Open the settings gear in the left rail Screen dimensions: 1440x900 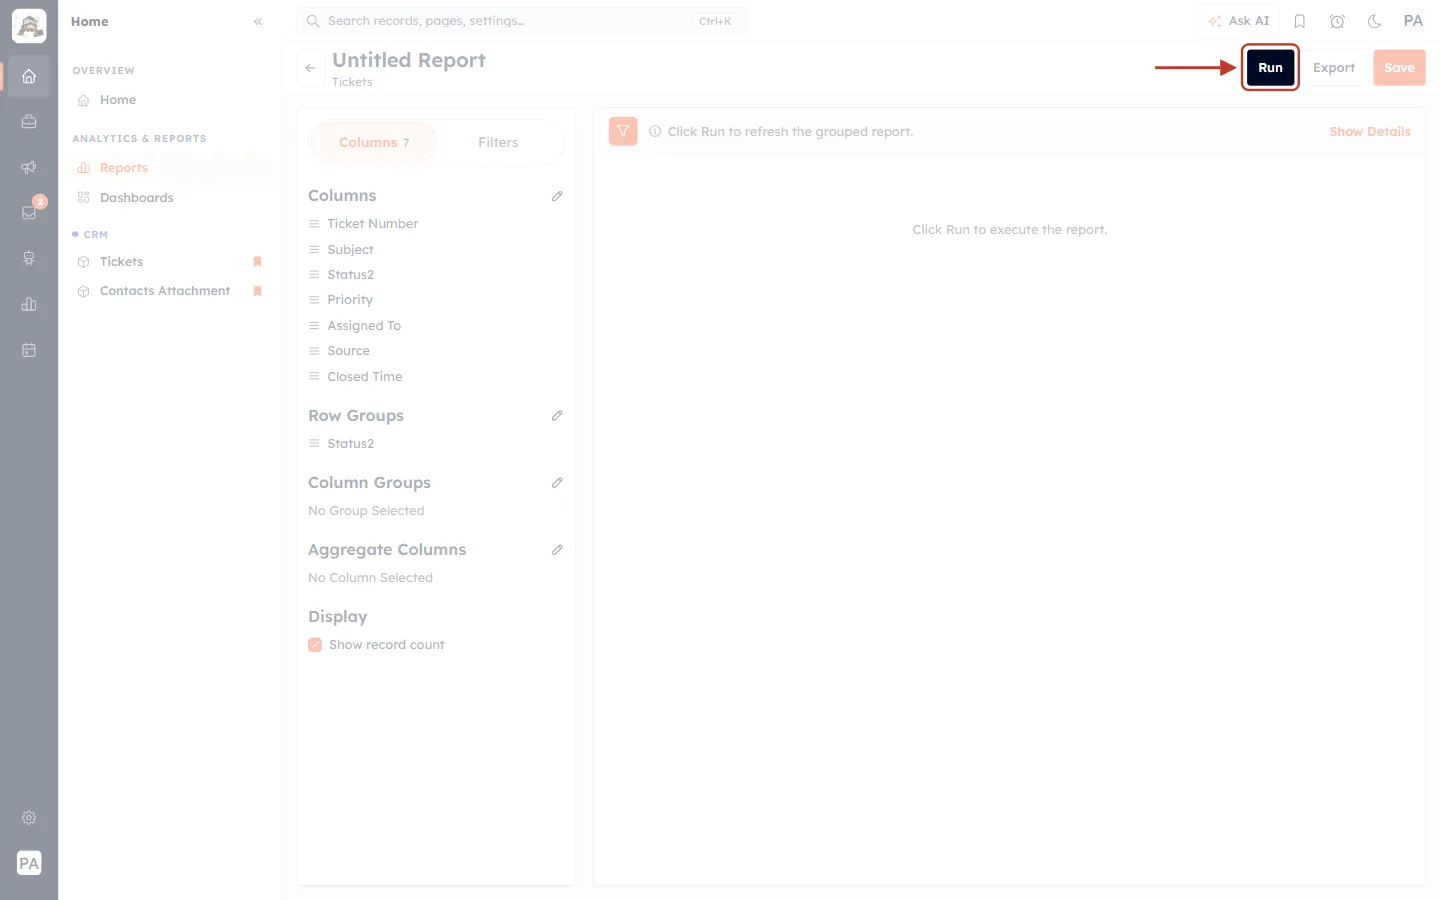coord(29,818)
